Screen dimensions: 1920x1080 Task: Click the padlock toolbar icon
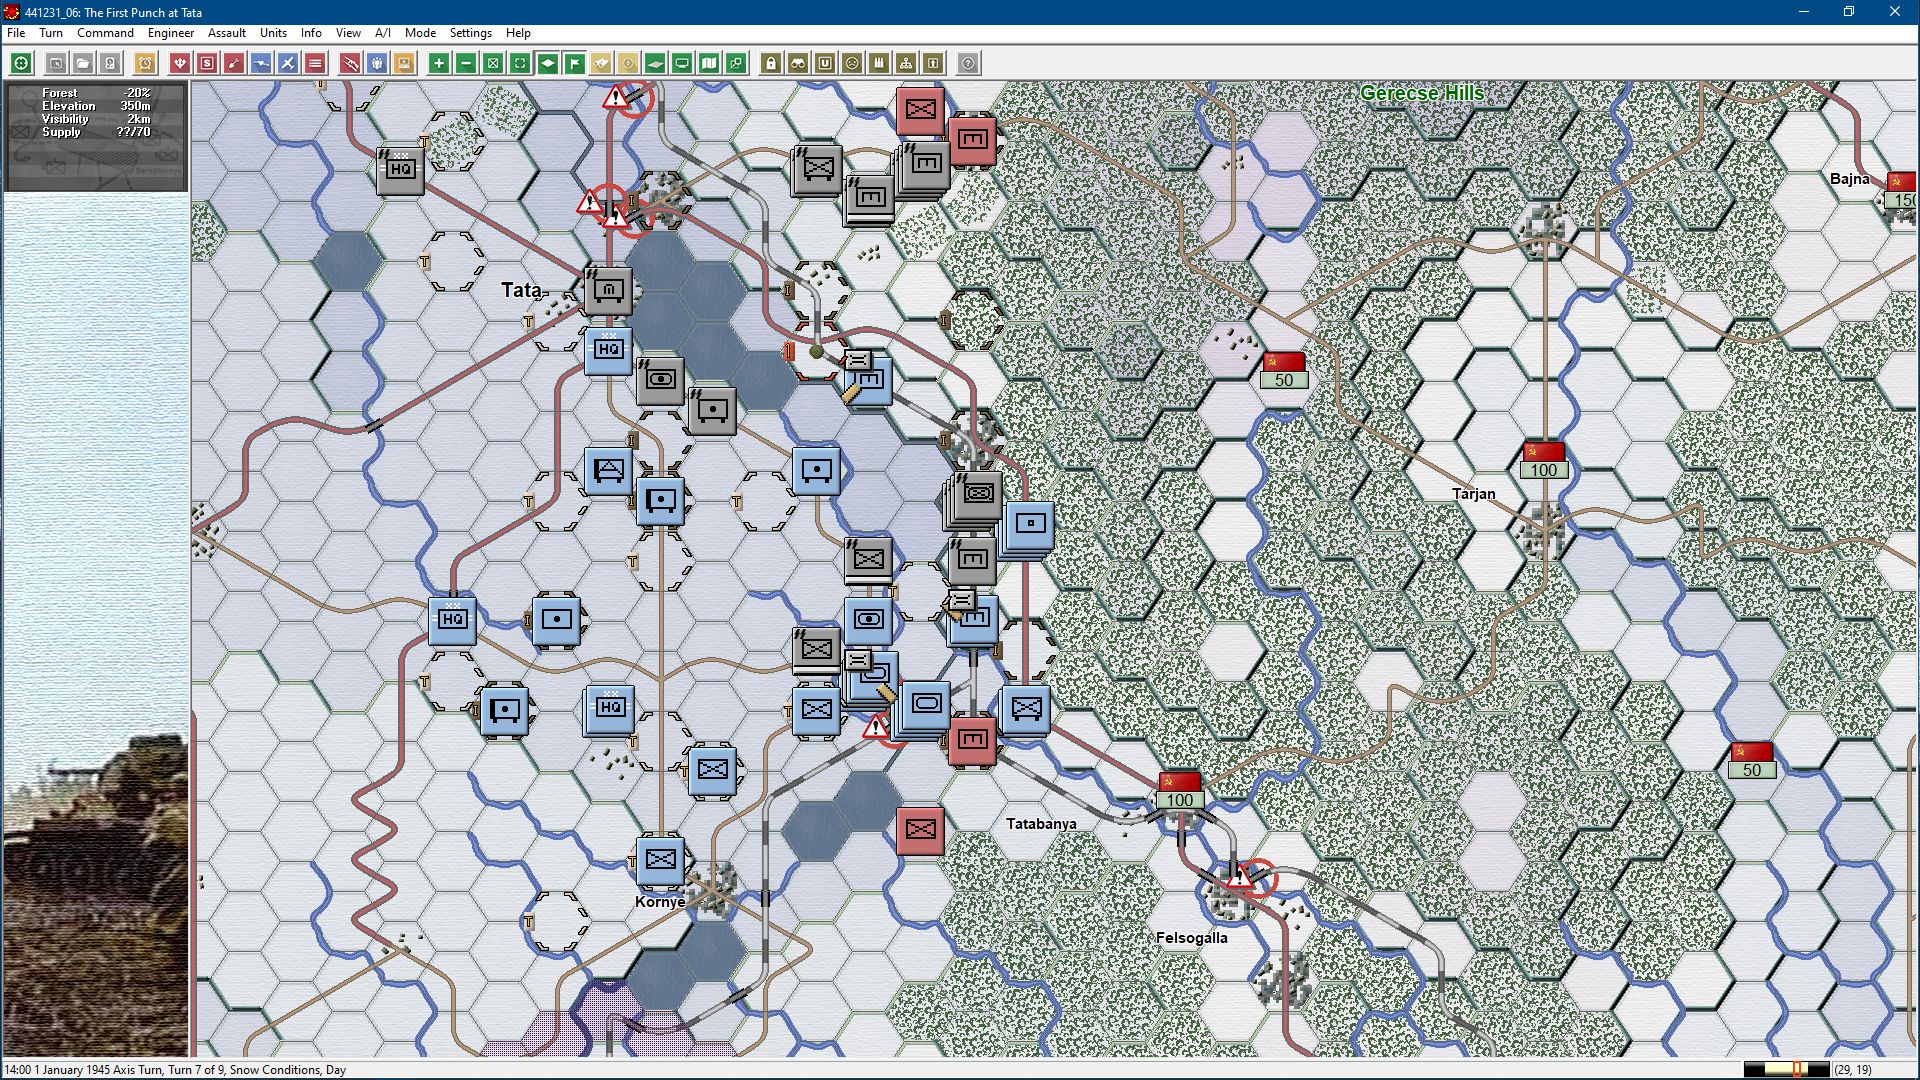tap(771, 63)
